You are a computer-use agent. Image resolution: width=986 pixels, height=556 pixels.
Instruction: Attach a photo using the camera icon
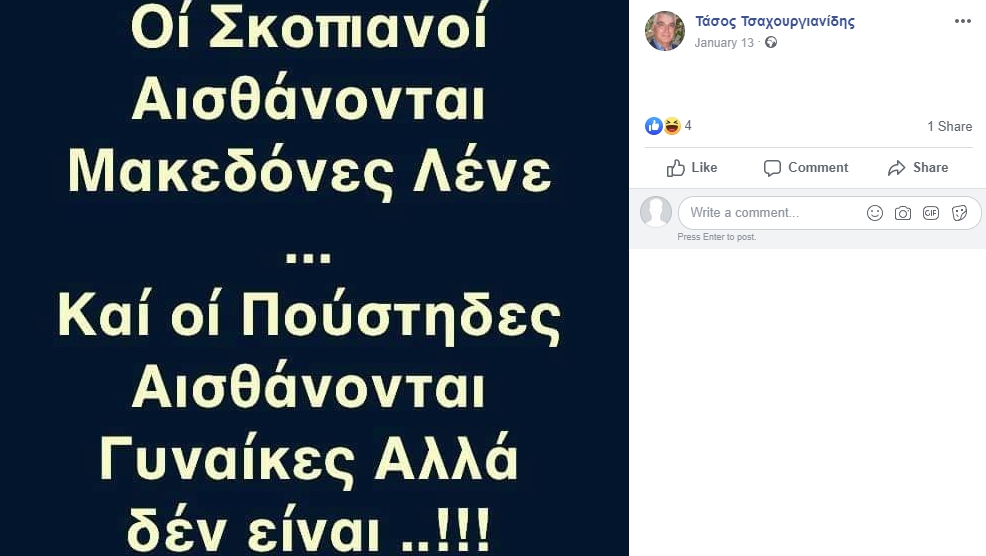pos(903,213)
